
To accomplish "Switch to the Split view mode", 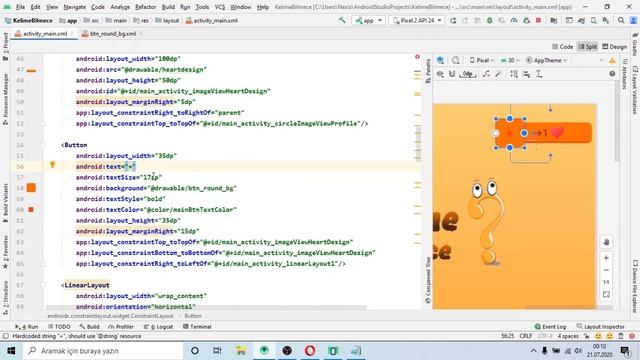I will point(588,47).
